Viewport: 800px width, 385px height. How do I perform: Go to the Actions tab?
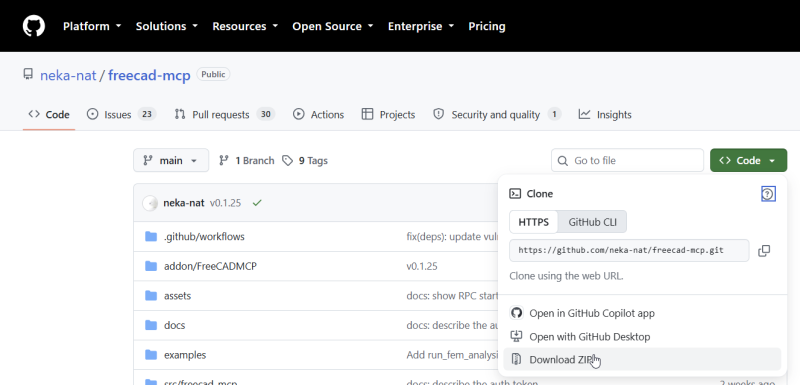click(318, 115)
